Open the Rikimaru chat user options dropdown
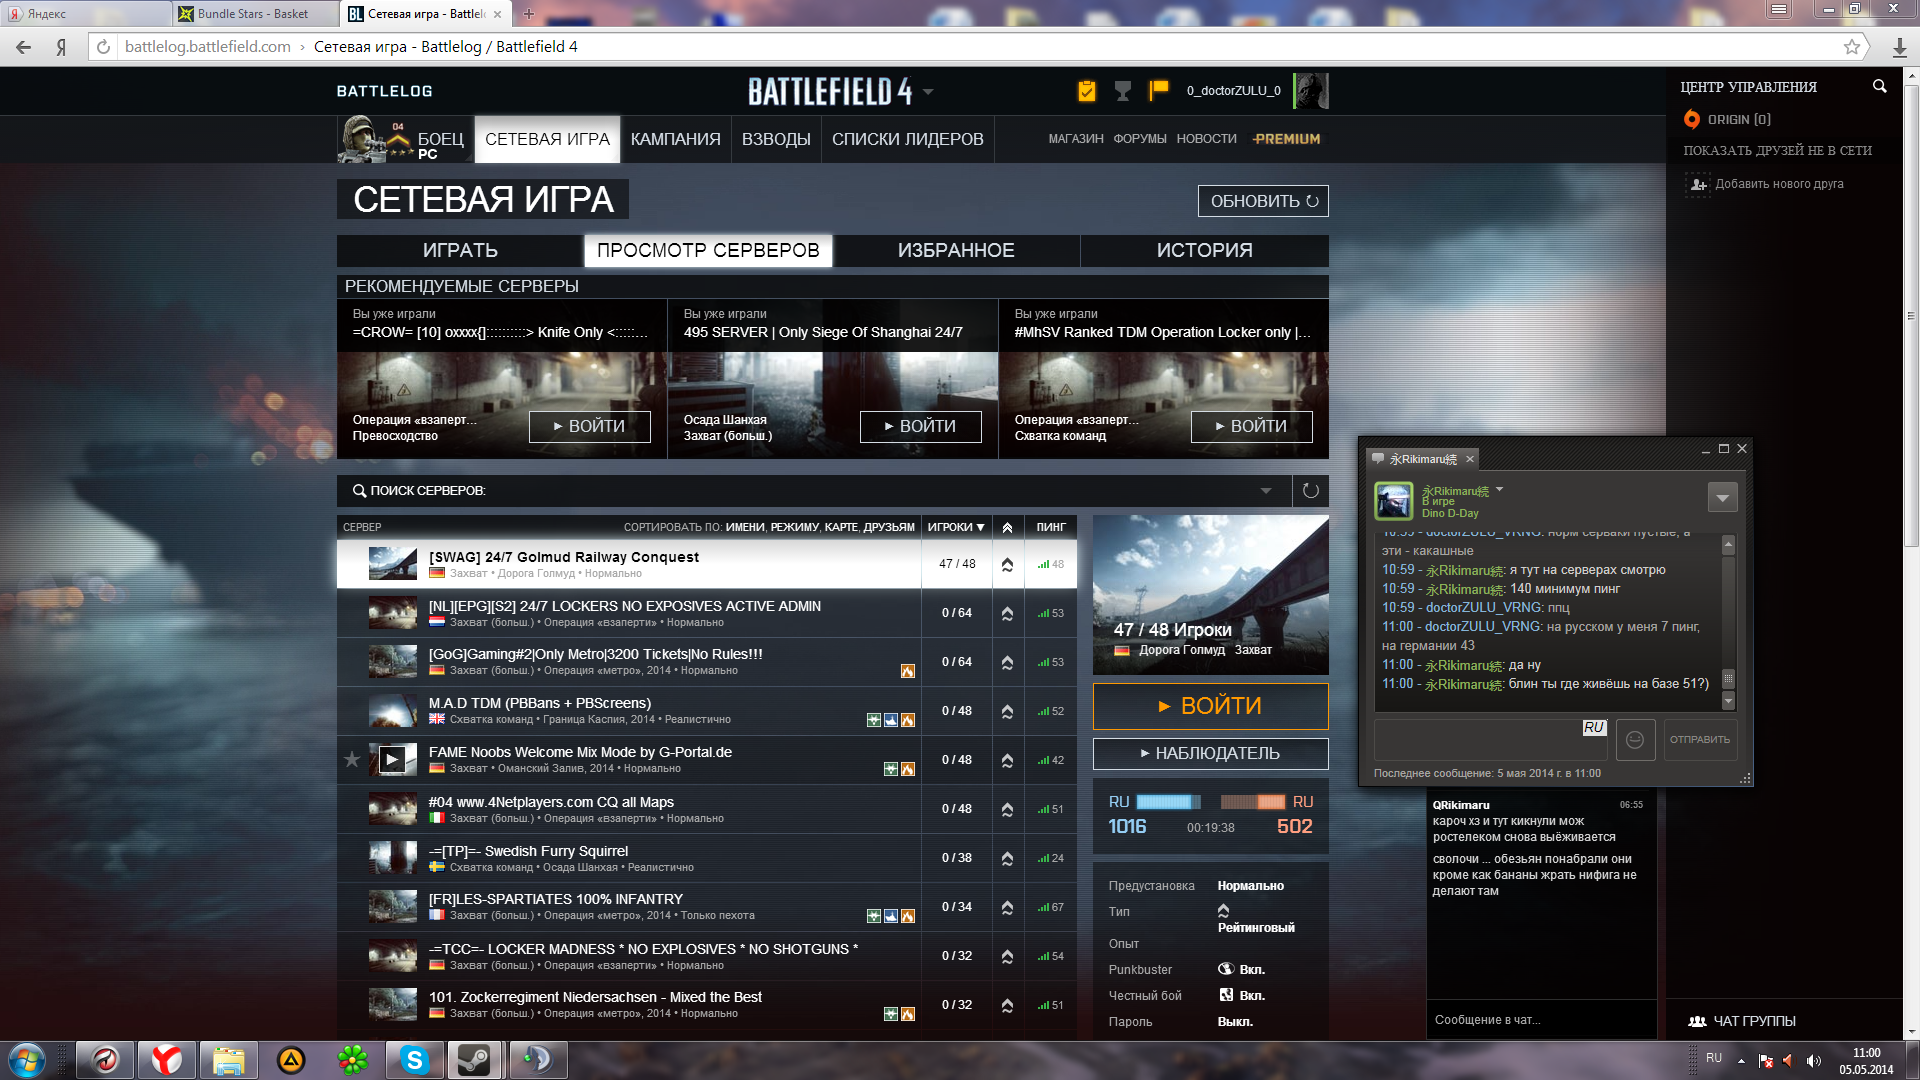Screen dimensions: 1920x1080 pos(1722,497)
